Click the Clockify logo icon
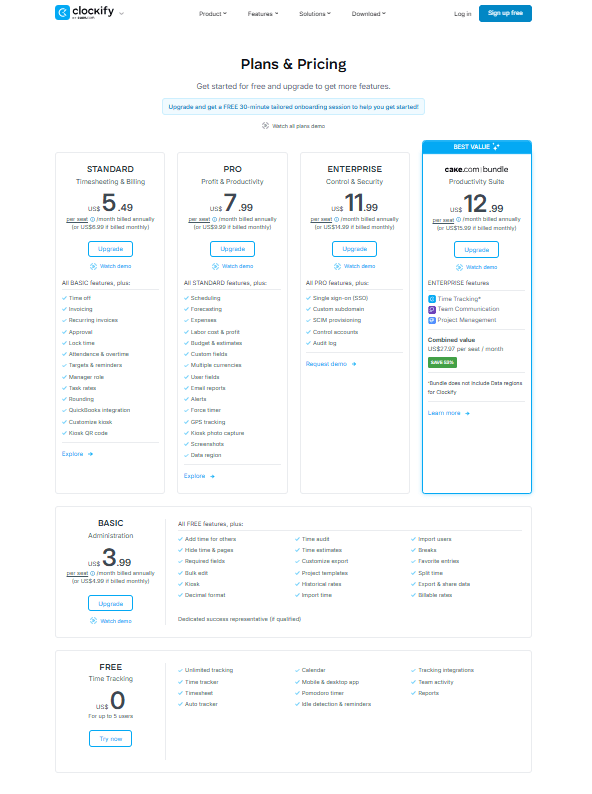Image resolution: width=592 pixels, height=794 pixels. [x=62, y=13]
